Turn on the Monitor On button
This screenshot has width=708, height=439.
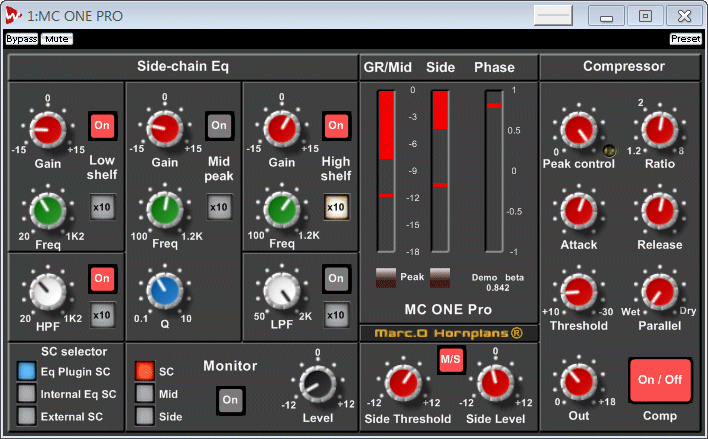(230, 400)
